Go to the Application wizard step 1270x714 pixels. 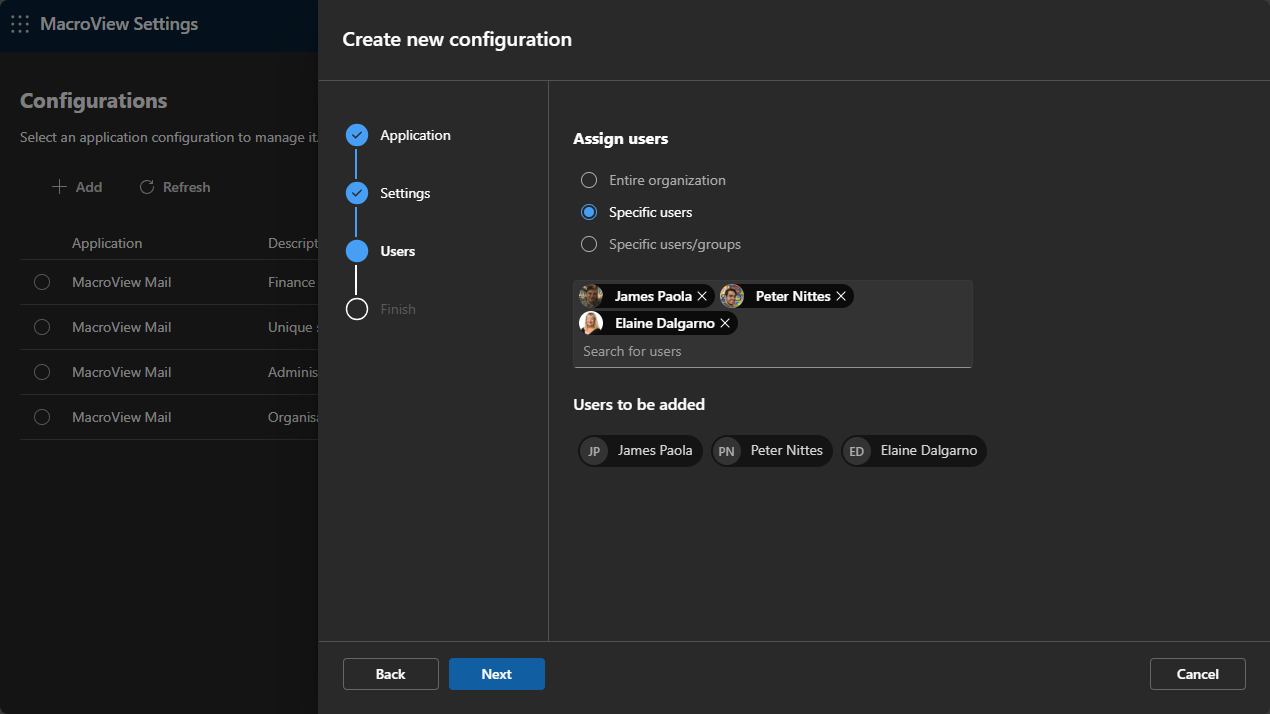pos(415,135)
